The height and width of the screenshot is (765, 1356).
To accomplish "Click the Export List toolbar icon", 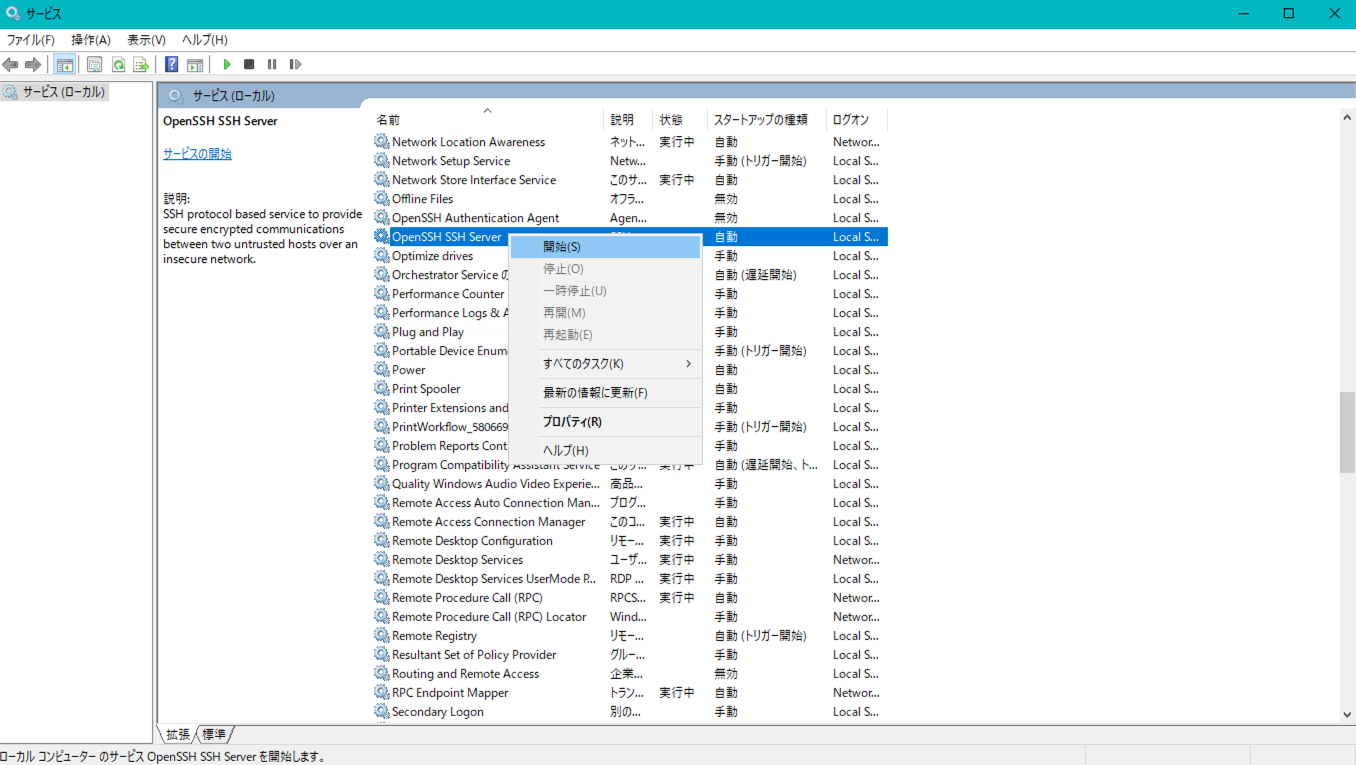I will (141, 65).
